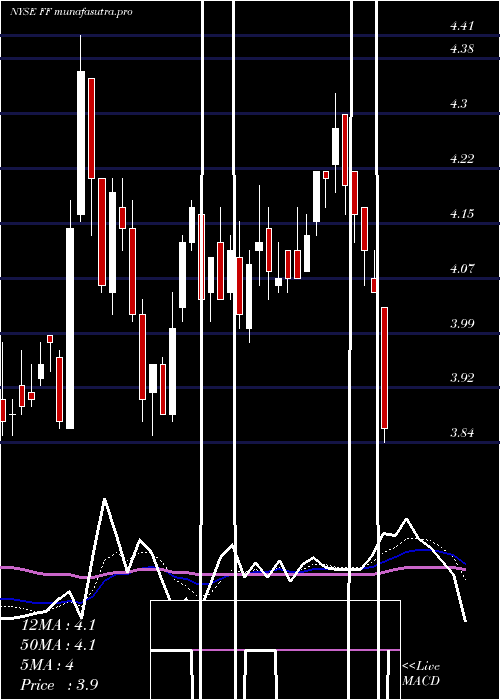Click the 3.92 price level label
Screen dimensions: 500x700
coord(462,378)
